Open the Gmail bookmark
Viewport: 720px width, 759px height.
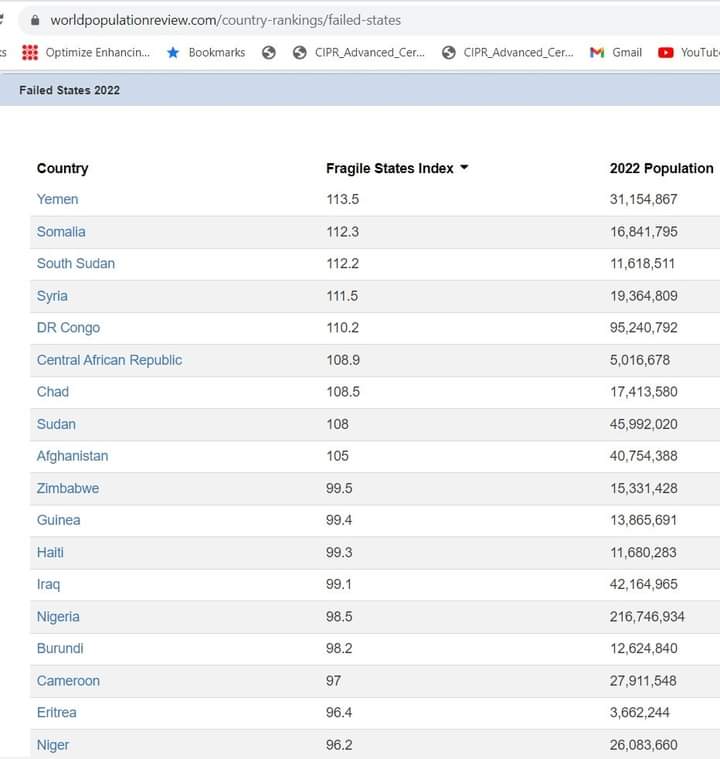tap(617, 52)
